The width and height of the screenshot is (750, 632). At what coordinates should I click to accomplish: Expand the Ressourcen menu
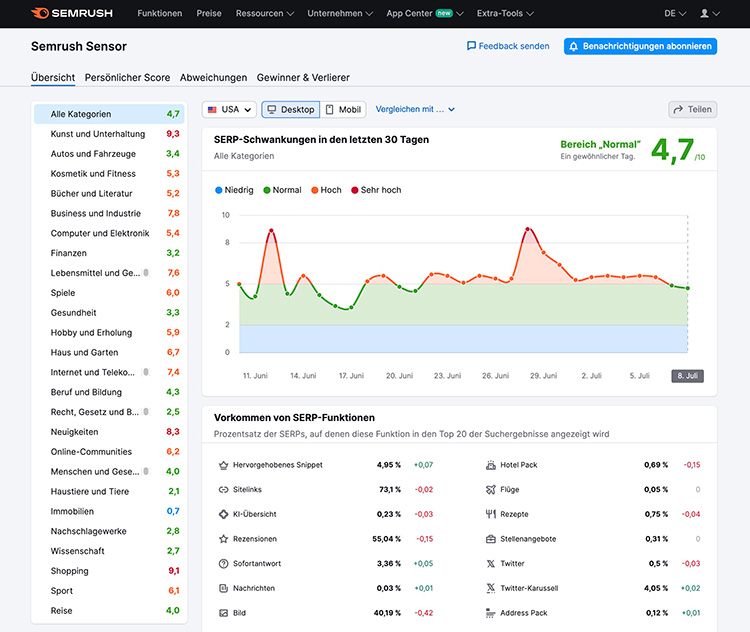click(265, 13)
